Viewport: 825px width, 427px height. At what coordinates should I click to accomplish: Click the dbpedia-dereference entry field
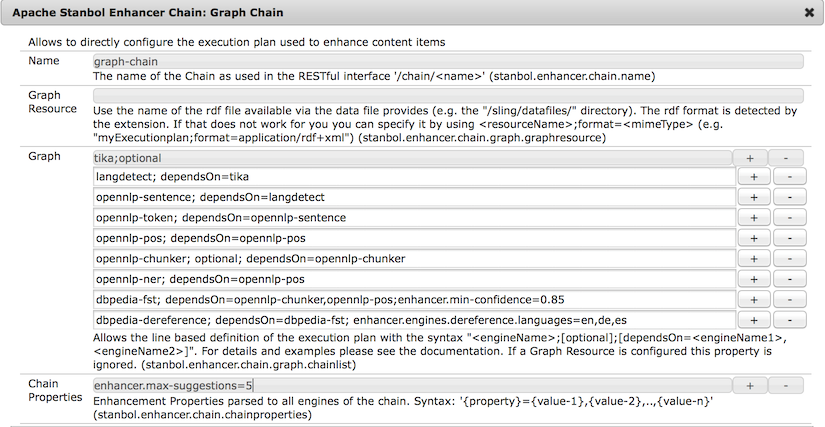pos(412,320)
